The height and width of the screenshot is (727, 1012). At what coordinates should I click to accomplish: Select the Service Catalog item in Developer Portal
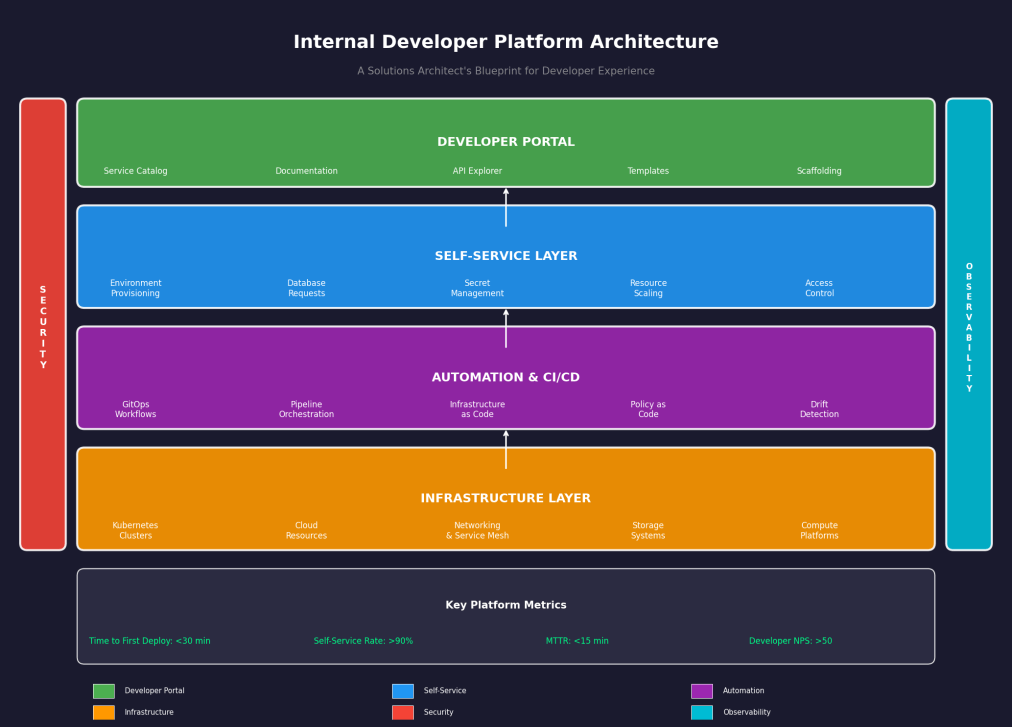coord(135,170)
